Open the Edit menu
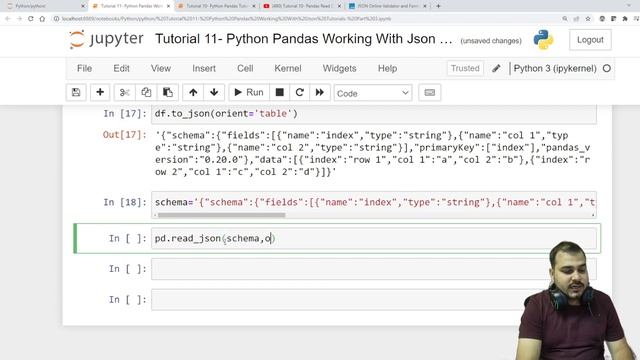Viewport: 640px width, 360px height. (121, 69)
